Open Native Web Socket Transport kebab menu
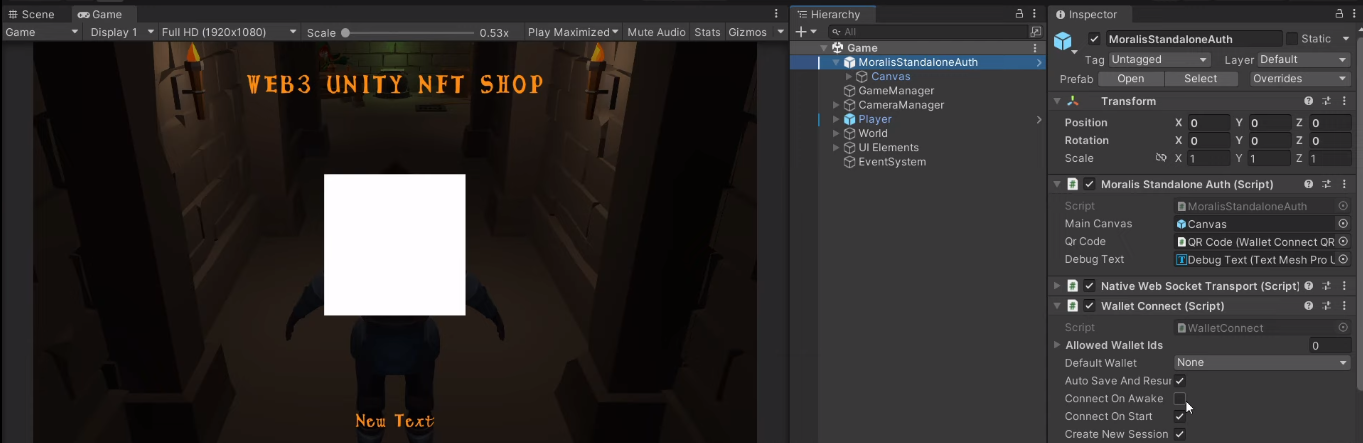The image size is (1363, 443). coord(1343,286)
